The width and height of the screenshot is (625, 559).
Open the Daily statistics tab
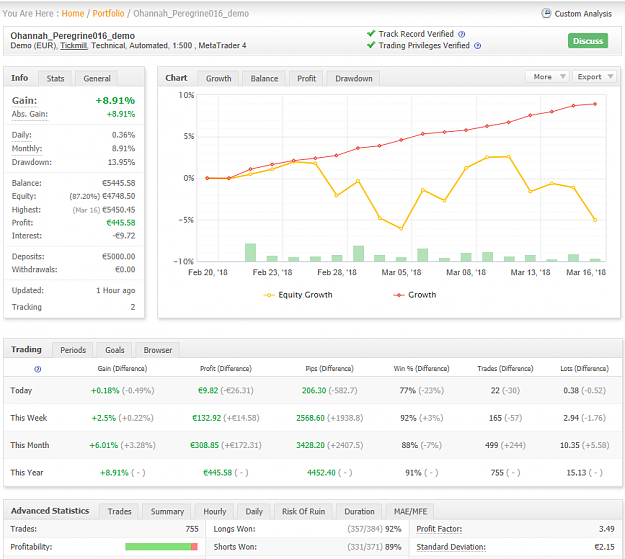254,511
